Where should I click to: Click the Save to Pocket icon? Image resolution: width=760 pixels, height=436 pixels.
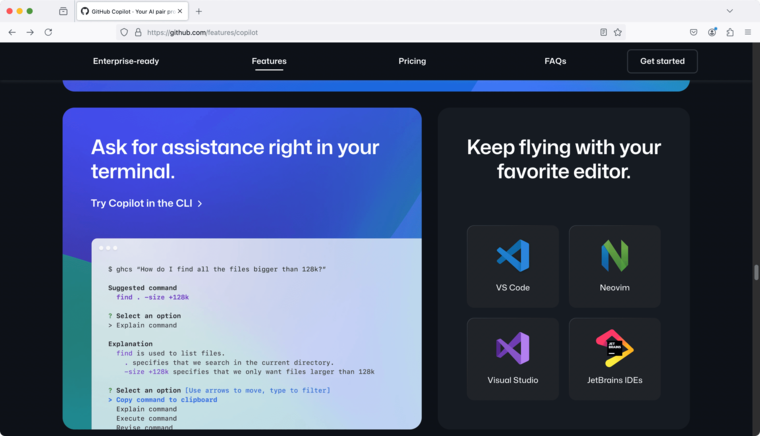pos(693,32)
